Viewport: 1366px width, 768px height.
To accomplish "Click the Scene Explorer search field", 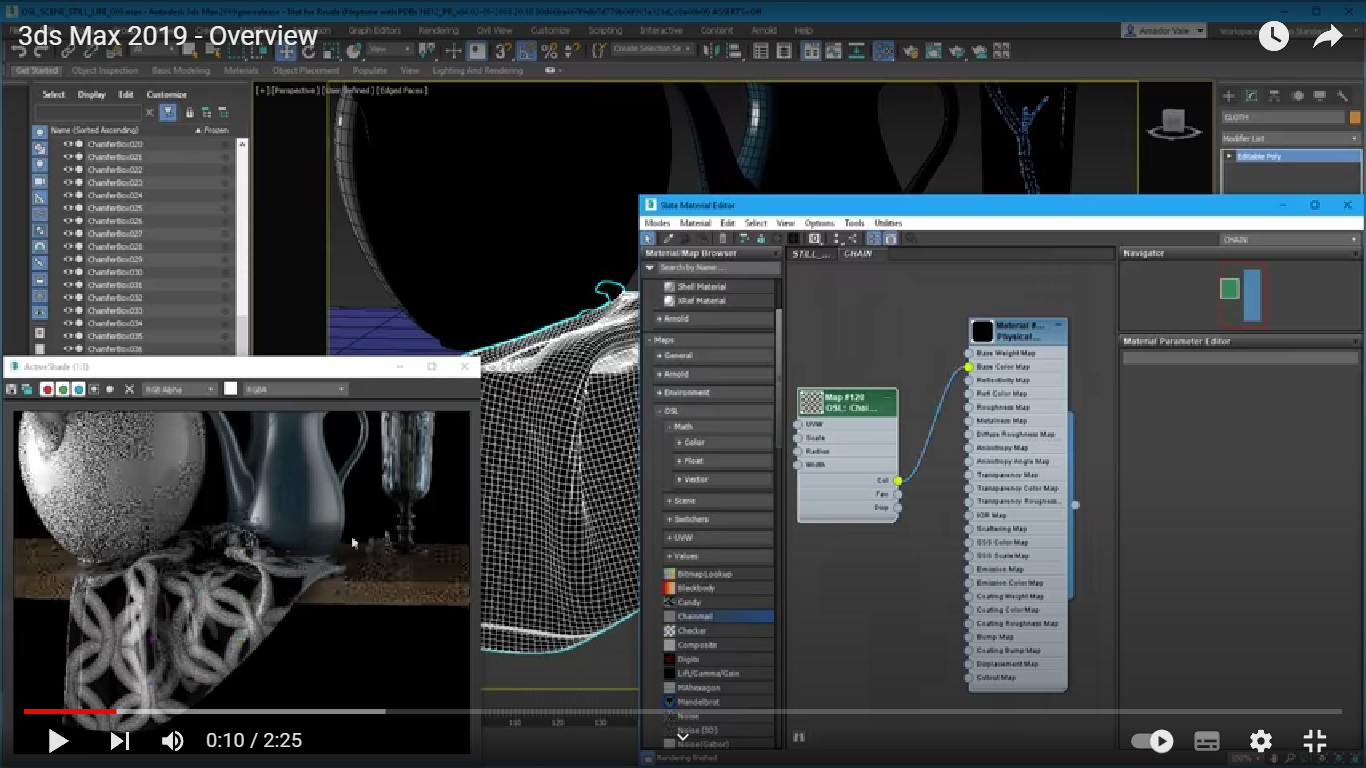I will click(89, 113).
